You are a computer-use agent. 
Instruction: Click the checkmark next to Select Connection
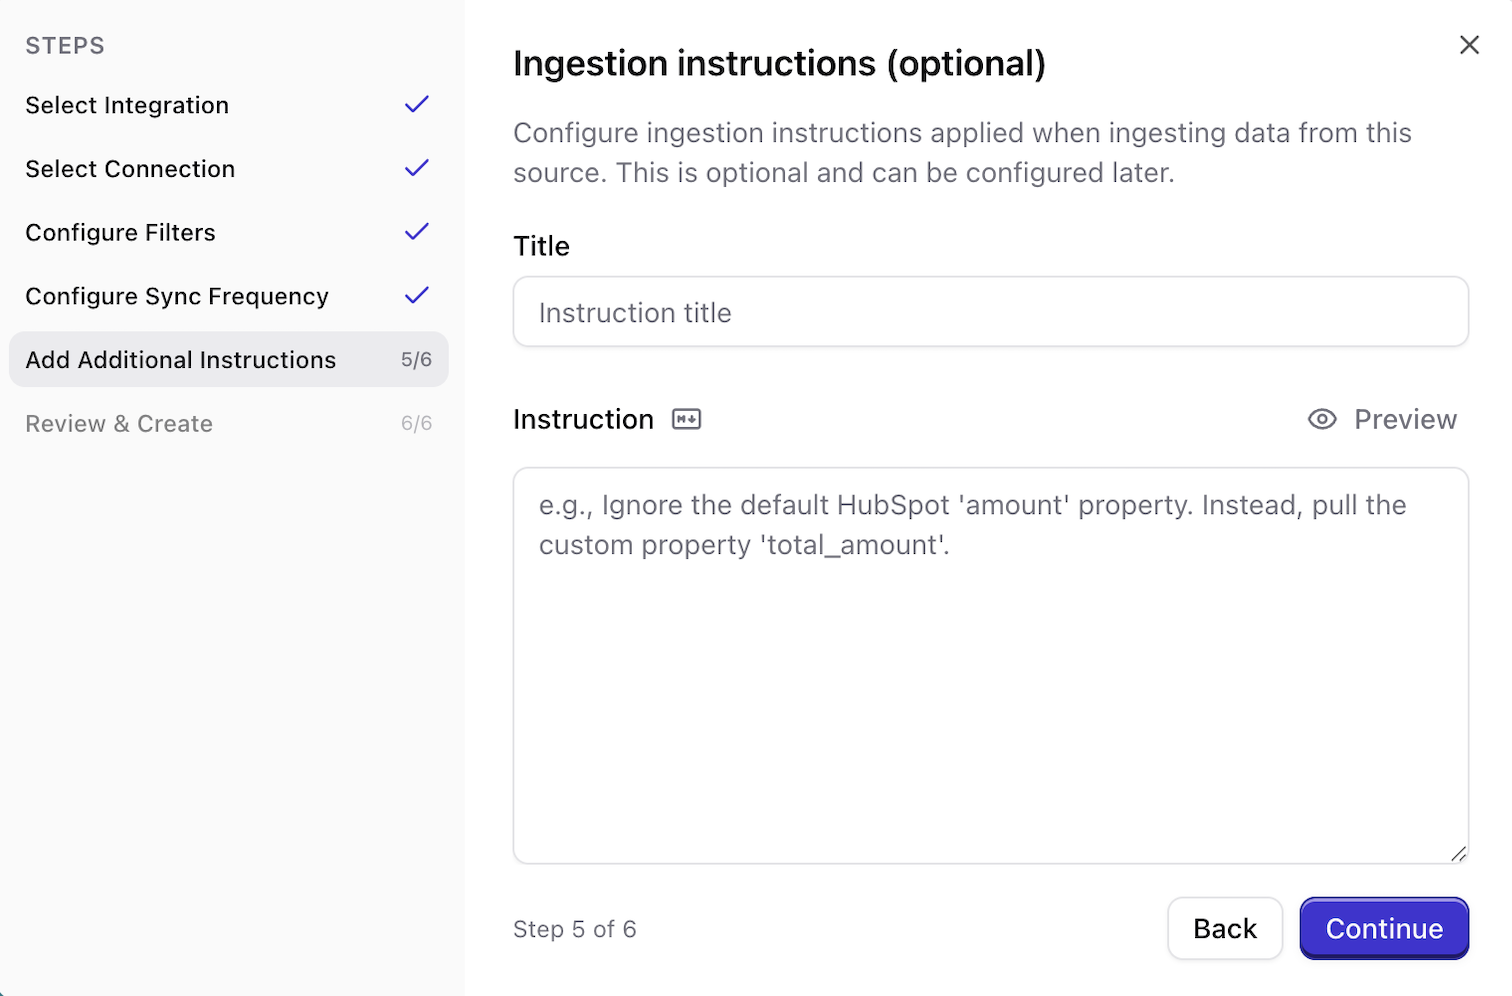click(x=416, y=168)
